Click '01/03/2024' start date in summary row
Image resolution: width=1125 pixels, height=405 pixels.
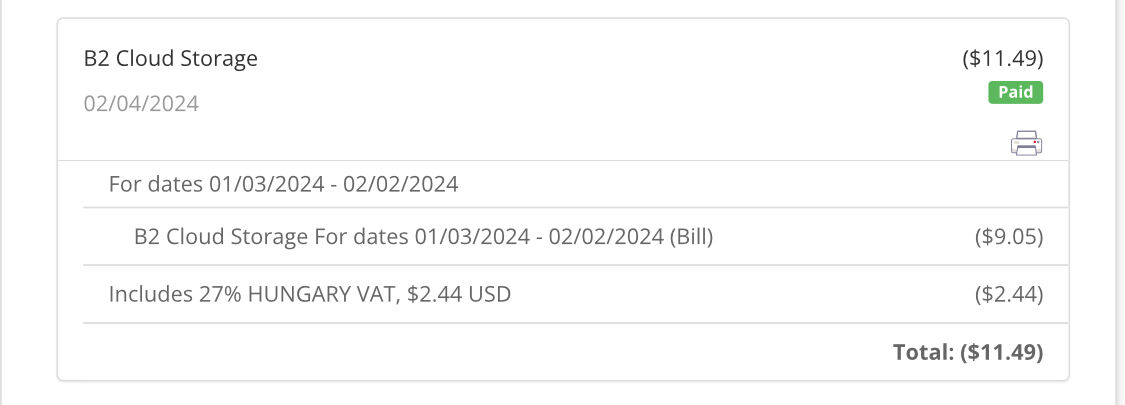click(267, 185)
